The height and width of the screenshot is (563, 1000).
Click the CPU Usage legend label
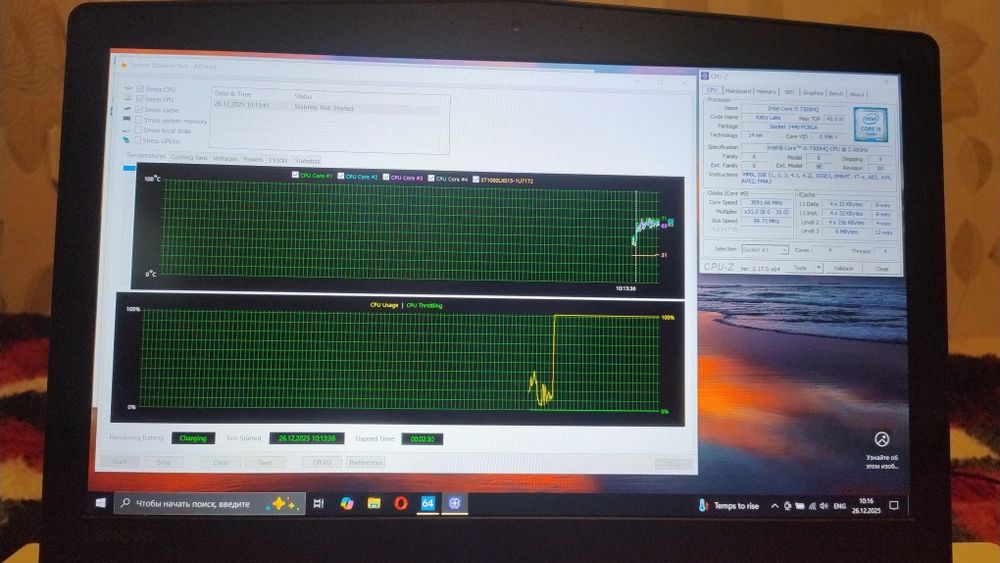click(x=384, y=305)
